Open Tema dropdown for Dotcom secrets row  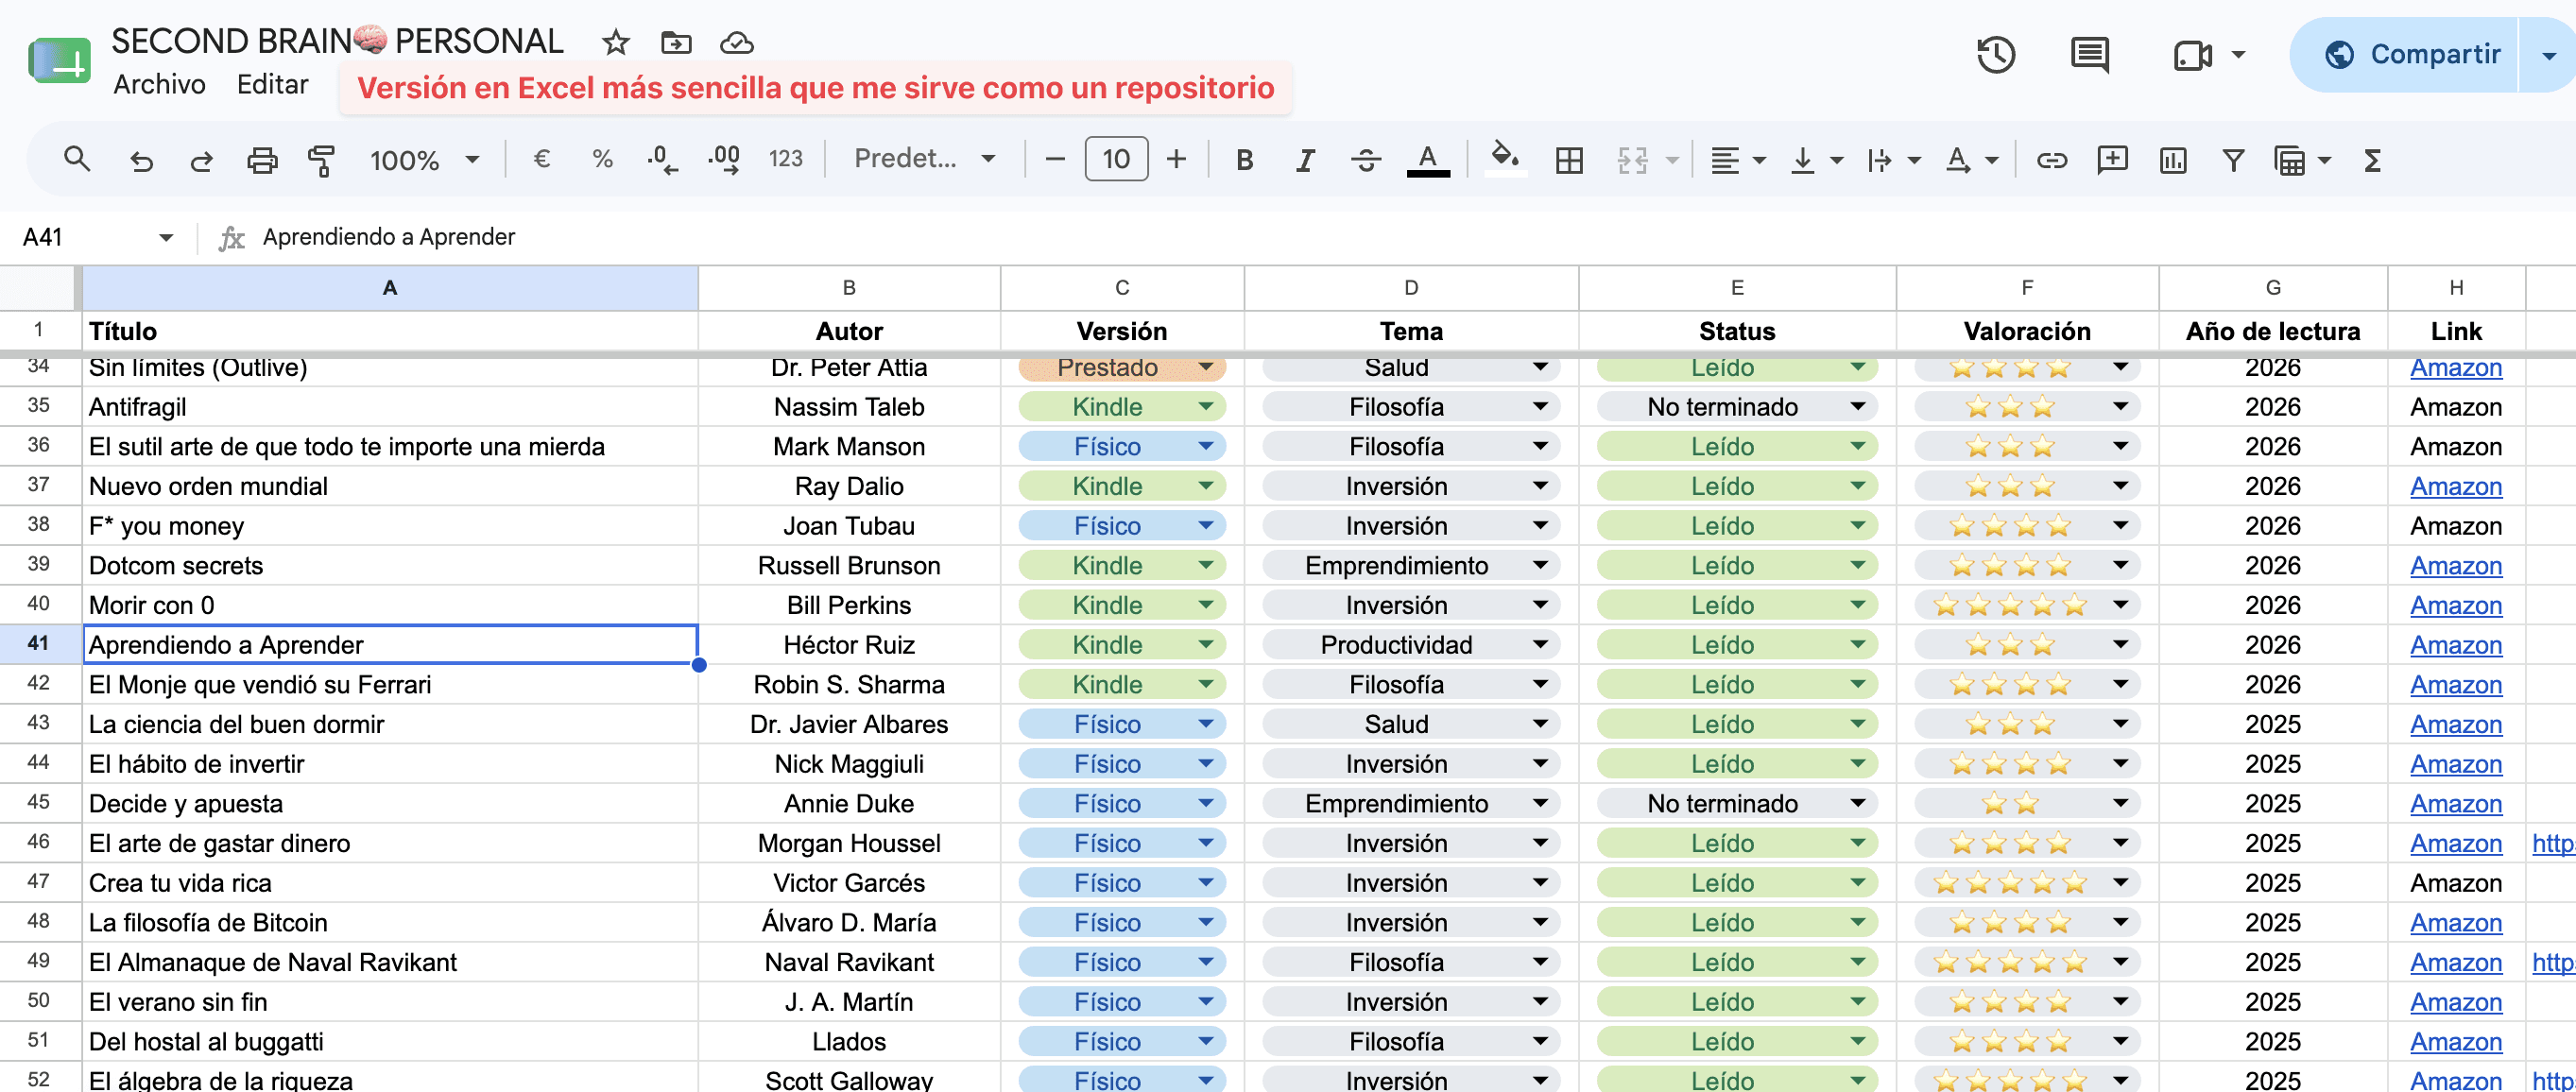(x=1540, y=565)
